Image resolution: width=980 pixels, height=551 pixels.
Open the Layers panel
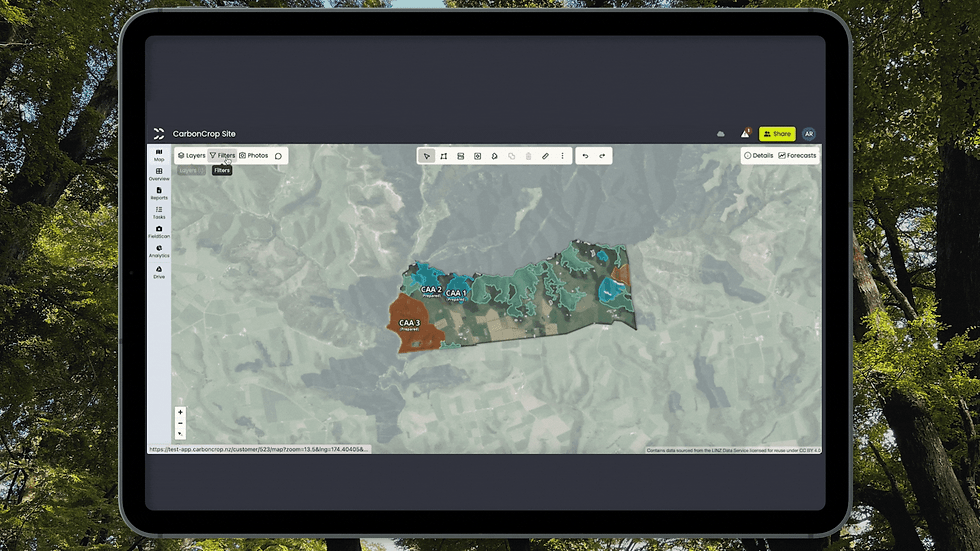tap(191, 156)
